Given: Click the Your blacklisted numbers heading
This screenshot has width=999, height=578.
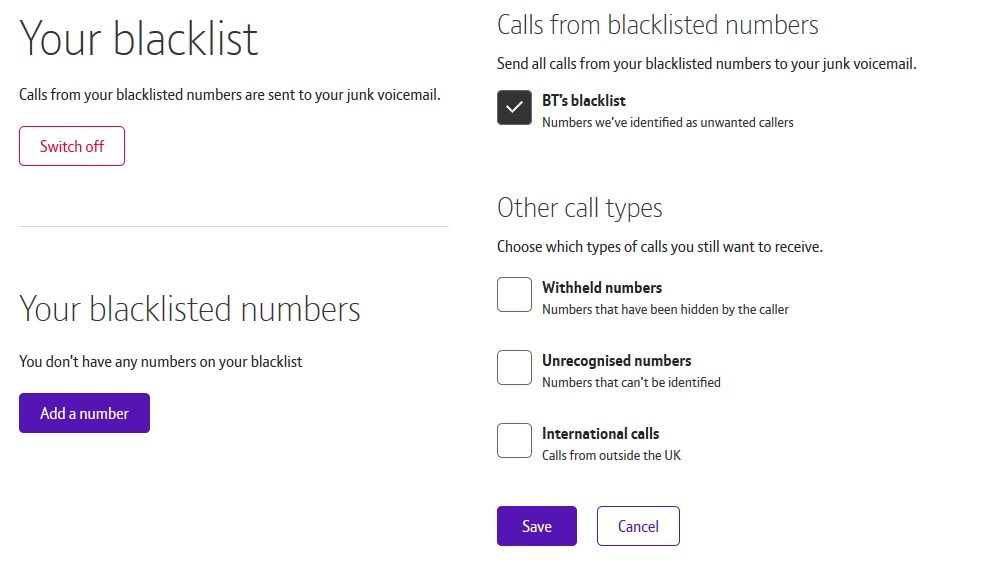Looking at the screenshot, I should tap(190, 310).
